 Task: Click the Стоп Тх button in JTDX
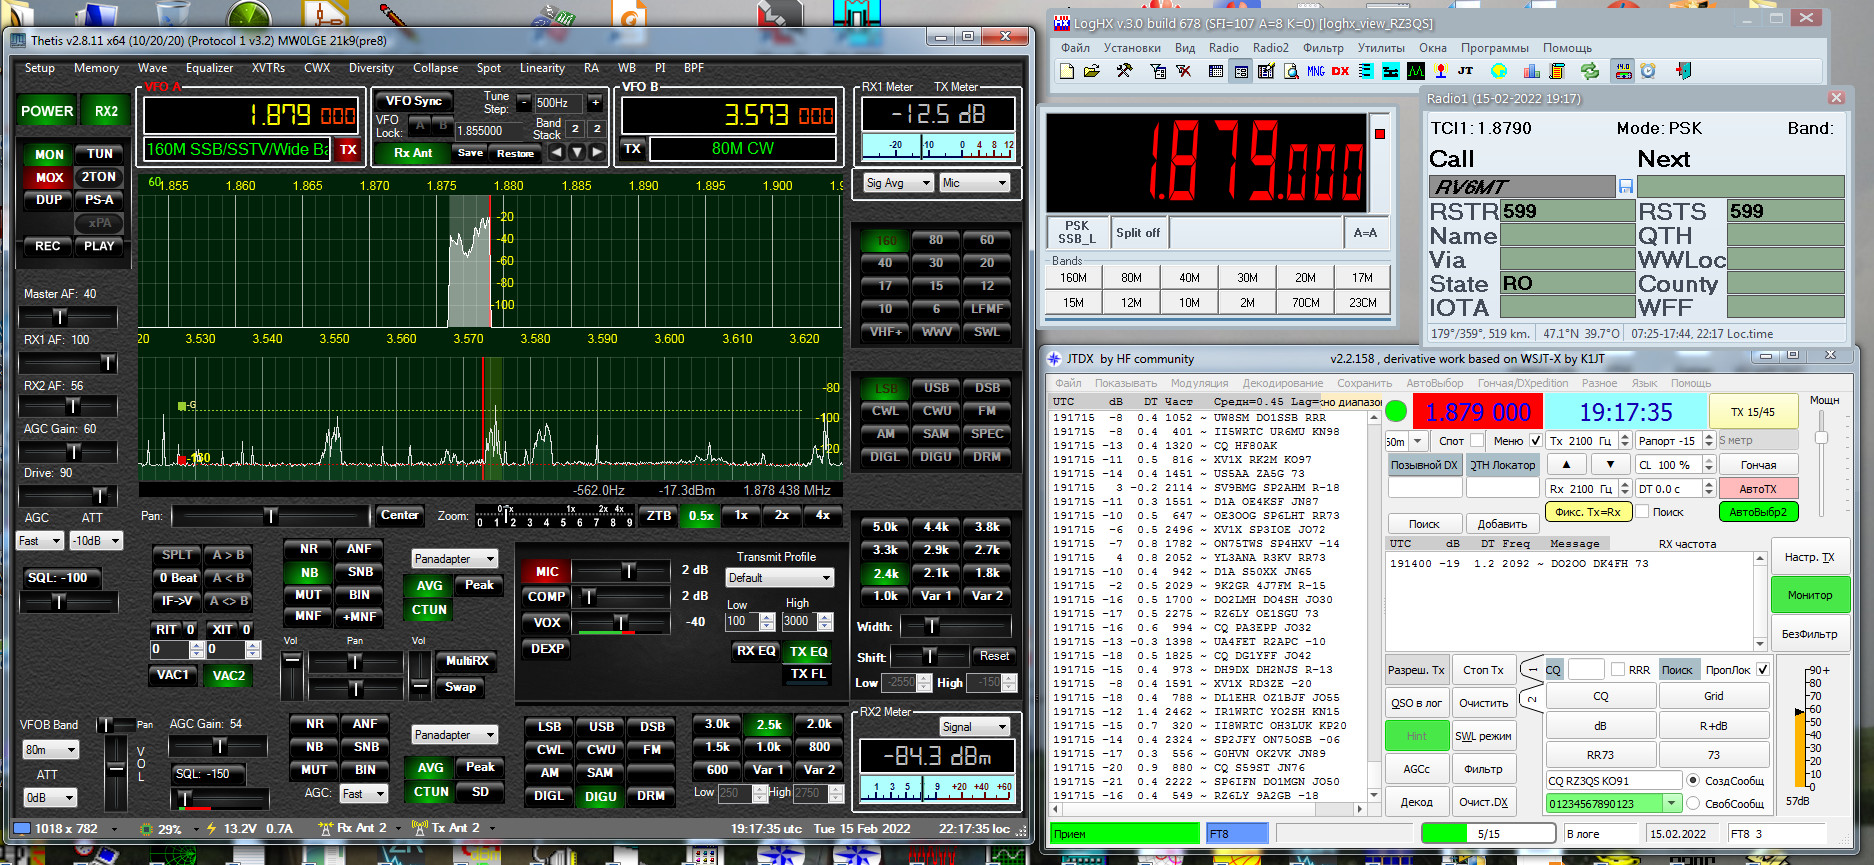coord(1483,670)
